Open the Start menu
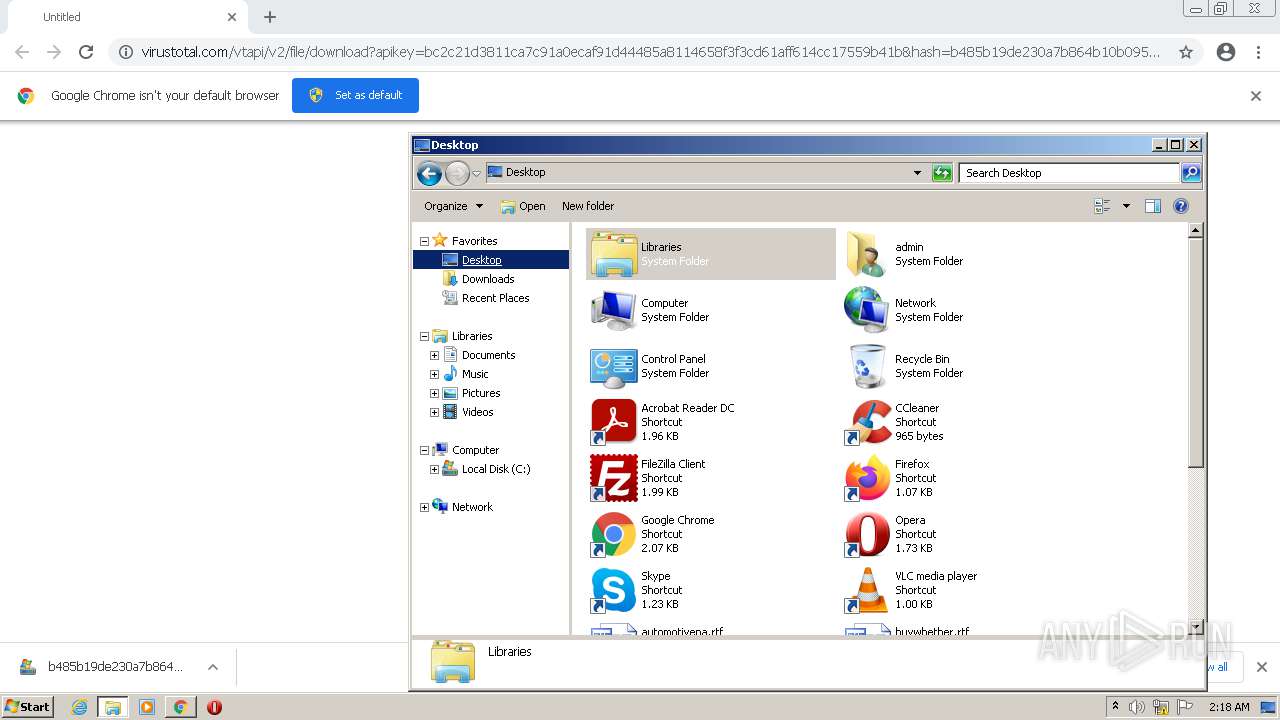The height and width of the screenshot is (720, 1280). (x=27, y=707)
